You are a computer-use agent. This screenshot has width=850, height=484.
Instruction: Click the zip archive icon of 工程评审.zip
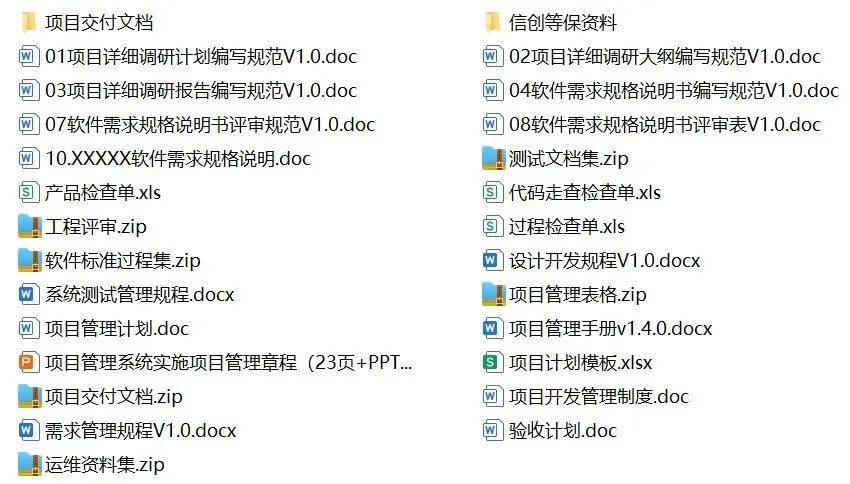(29, 227)
